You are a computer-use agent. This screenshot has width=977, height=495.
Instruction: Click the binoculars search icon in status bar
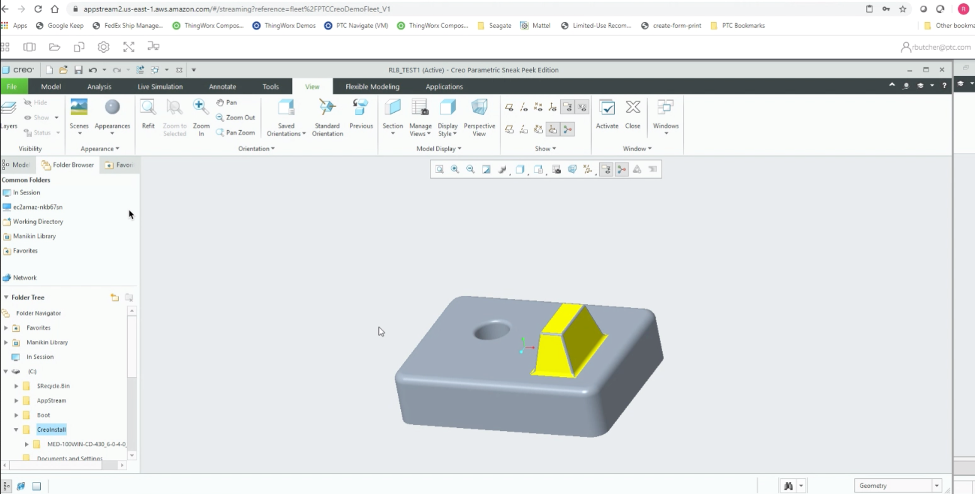pyautogui.click(x=788, y=486)
